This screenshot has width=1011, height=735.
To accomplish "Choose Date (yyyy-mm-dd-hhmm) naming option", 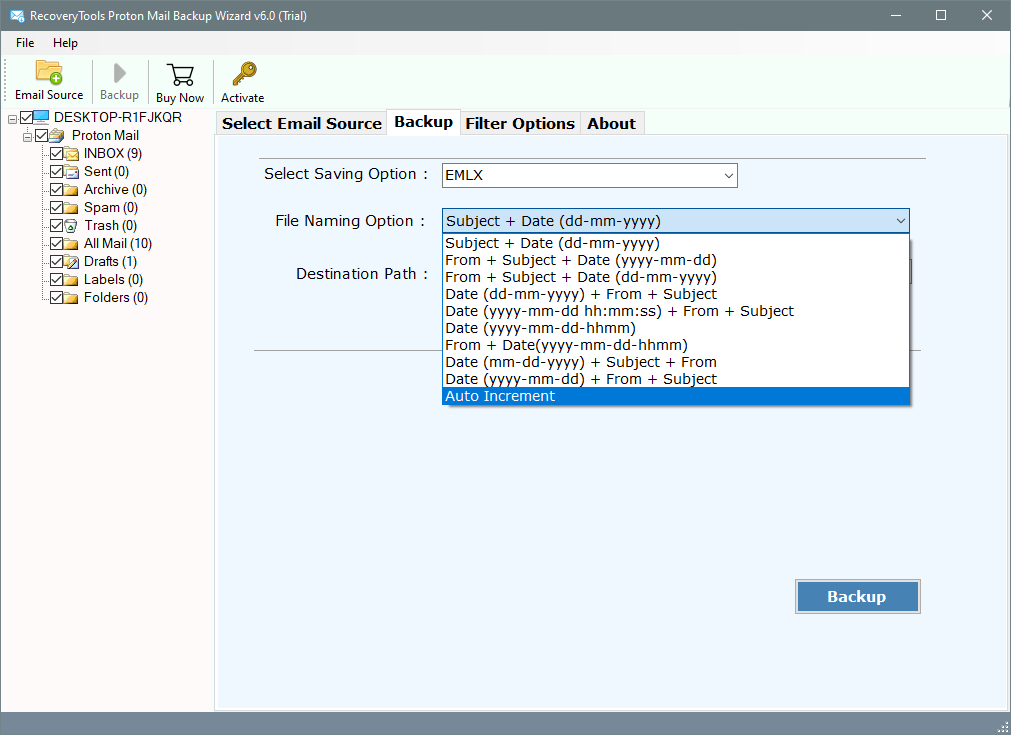I will tap(676, 328).
